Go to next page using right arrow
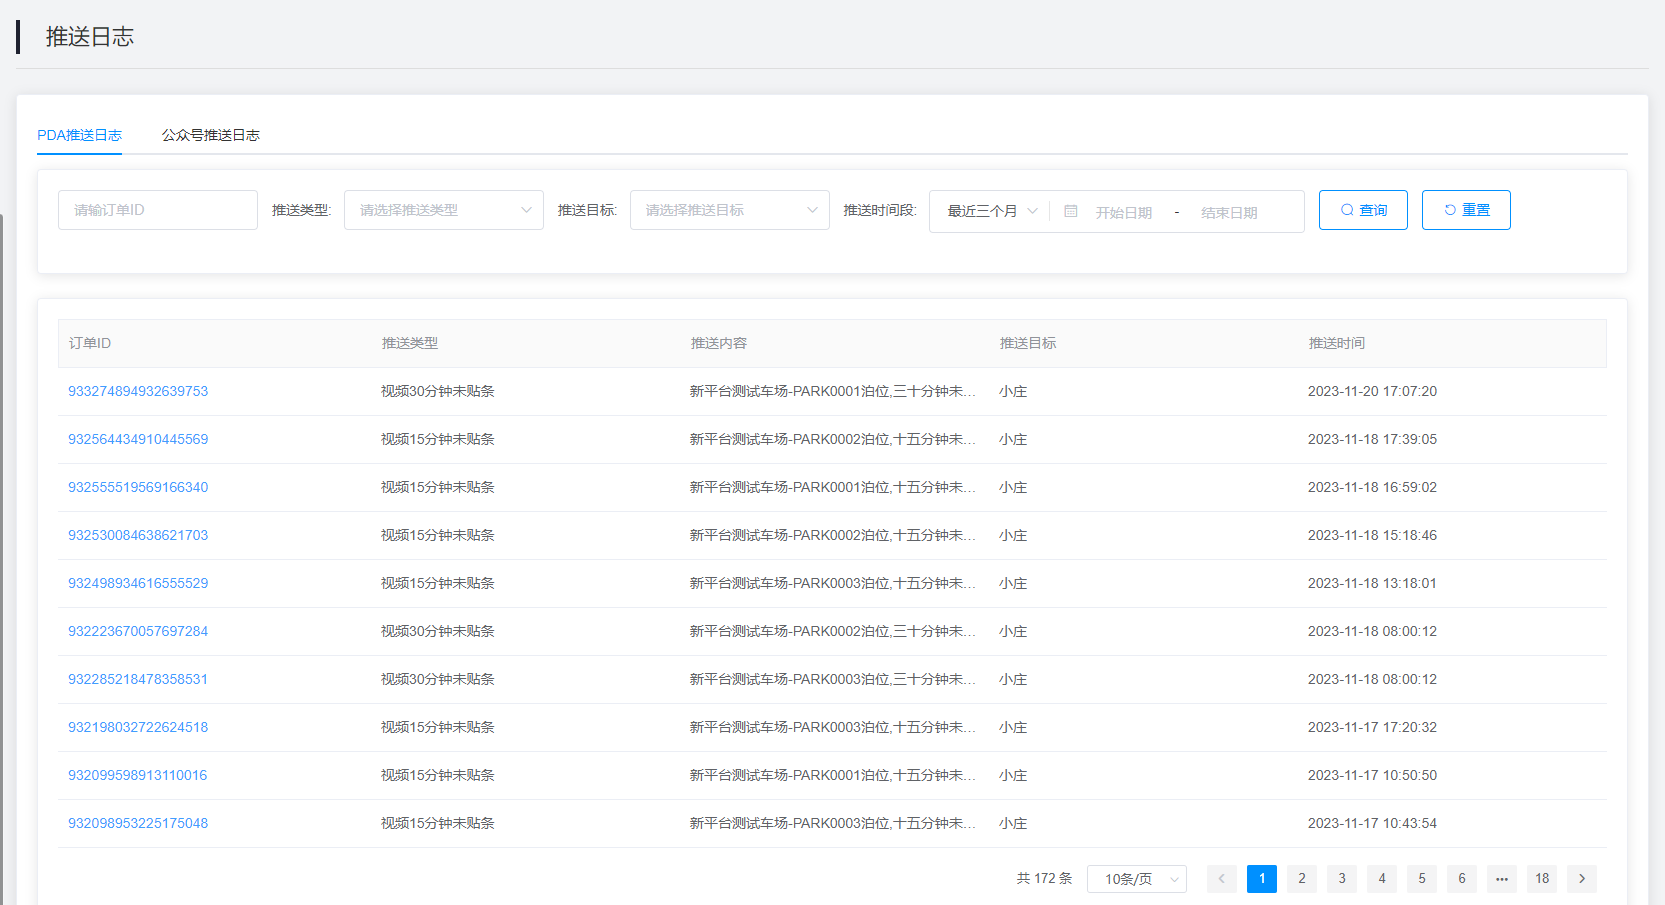This screenshot has height=905, width=1665. click(x=1581, y=879)
